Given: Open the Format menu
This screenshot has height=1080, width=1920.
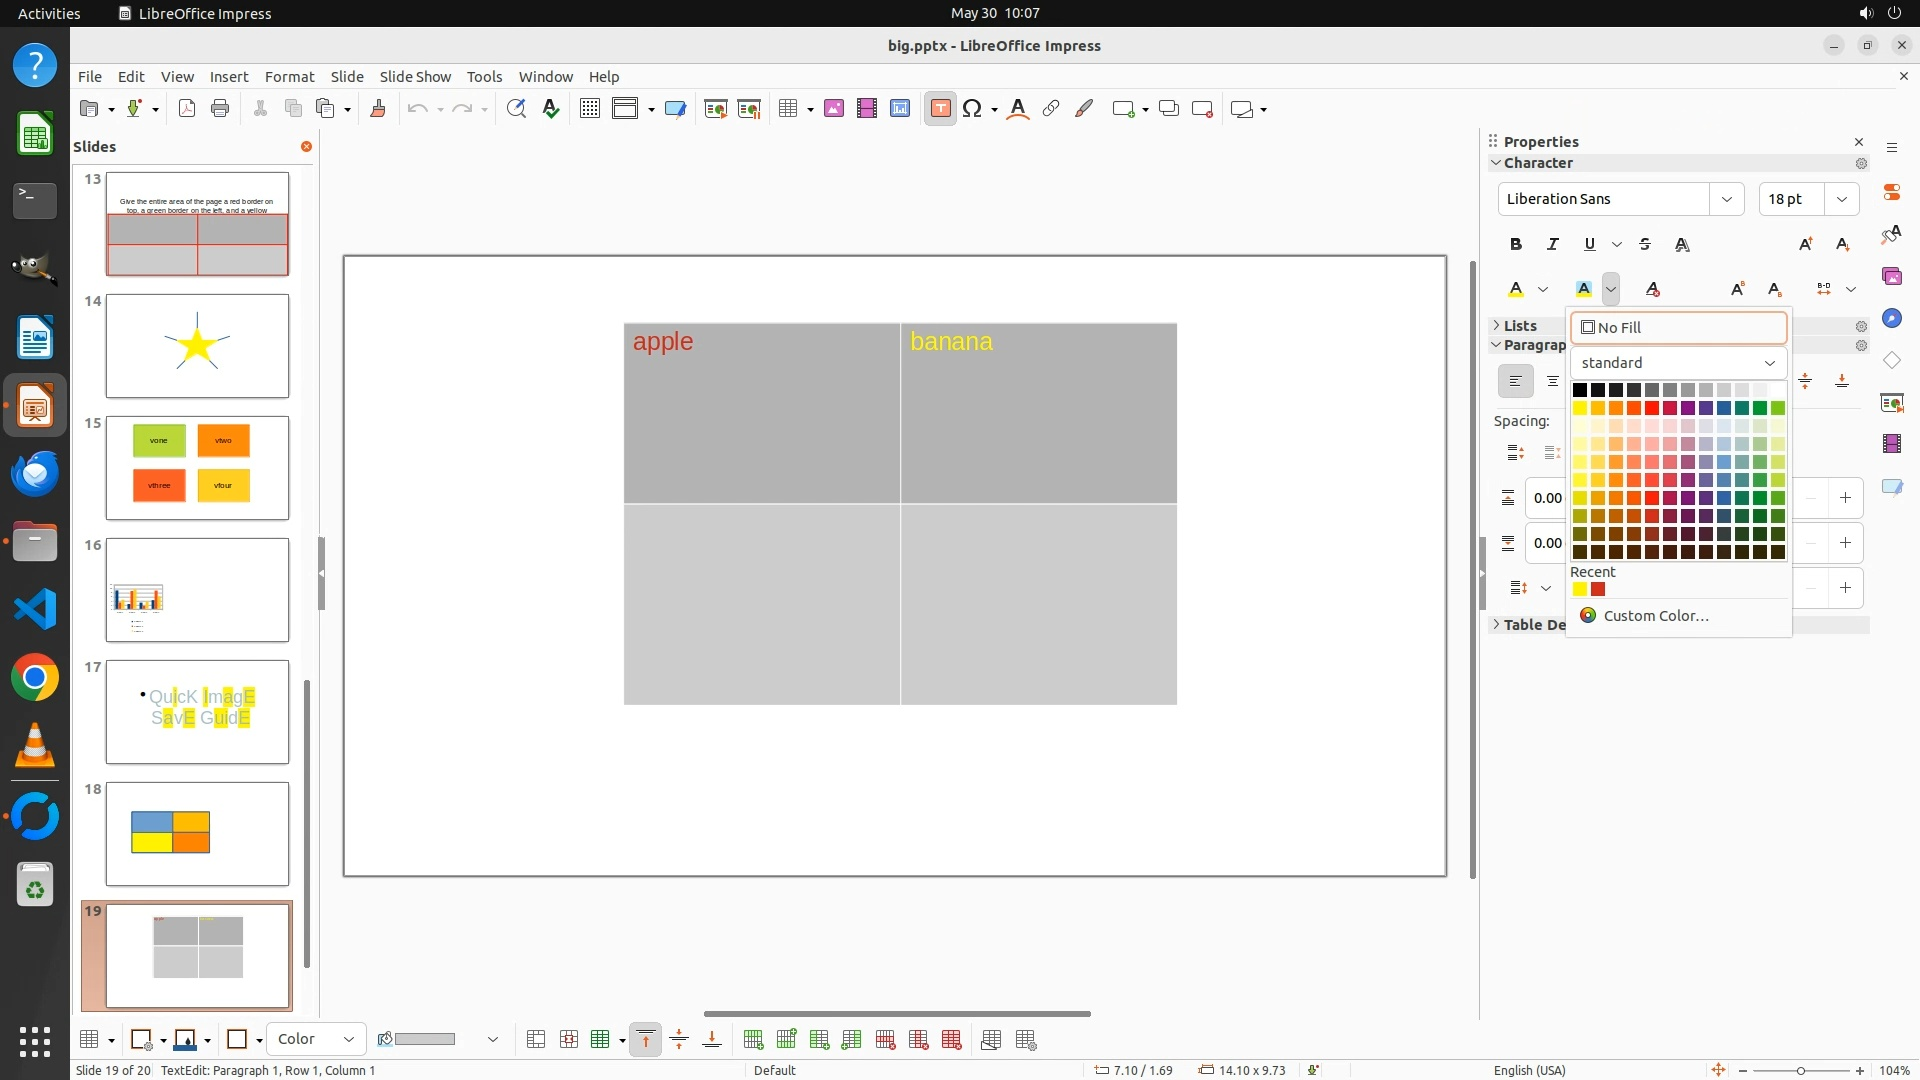Looking at the screenshot, I should 289,76.
